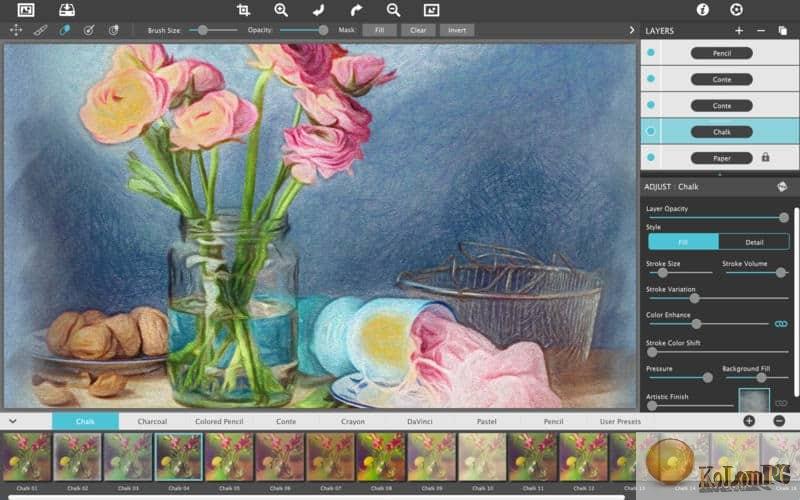Select the Crop tool
Image resolution: width=800 pixels, height=500 pixels.
[x=243, y=10]
